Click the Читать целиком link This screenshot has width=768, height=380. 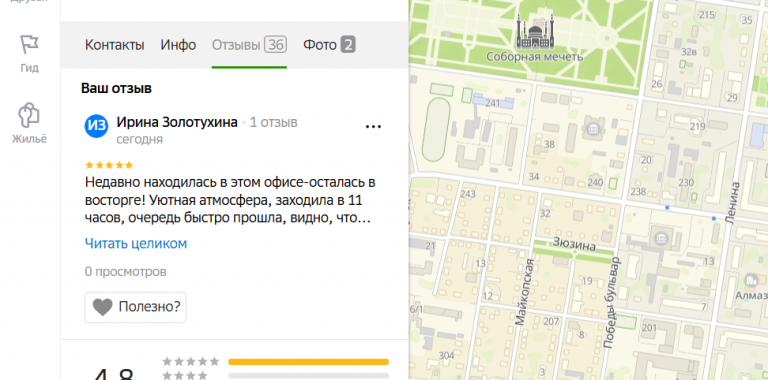click(136, 243)
